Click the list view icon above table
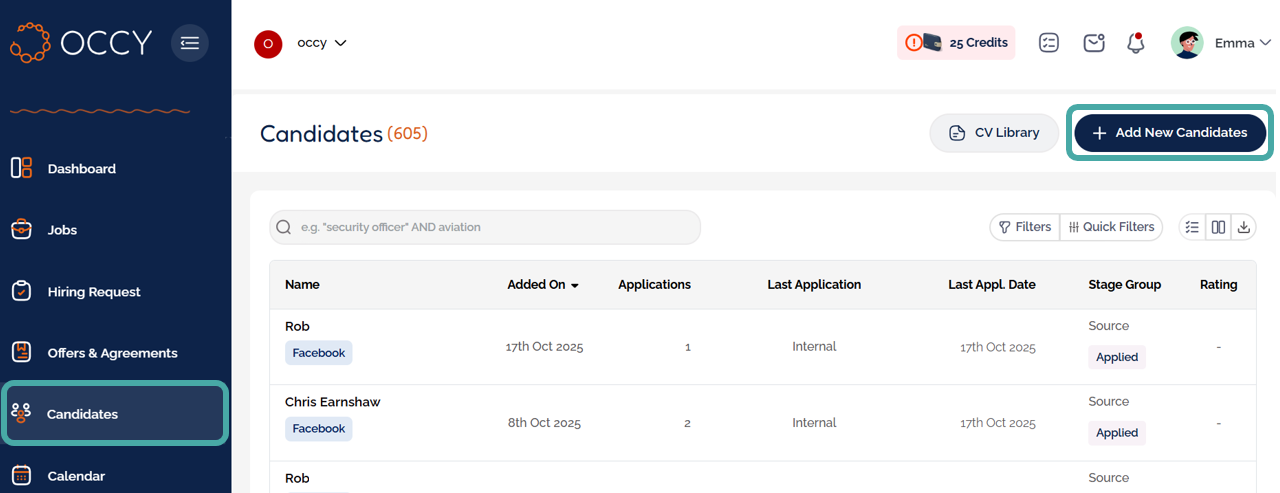The height and width of the screenshot is (493, 1280). click(1192, 227)
